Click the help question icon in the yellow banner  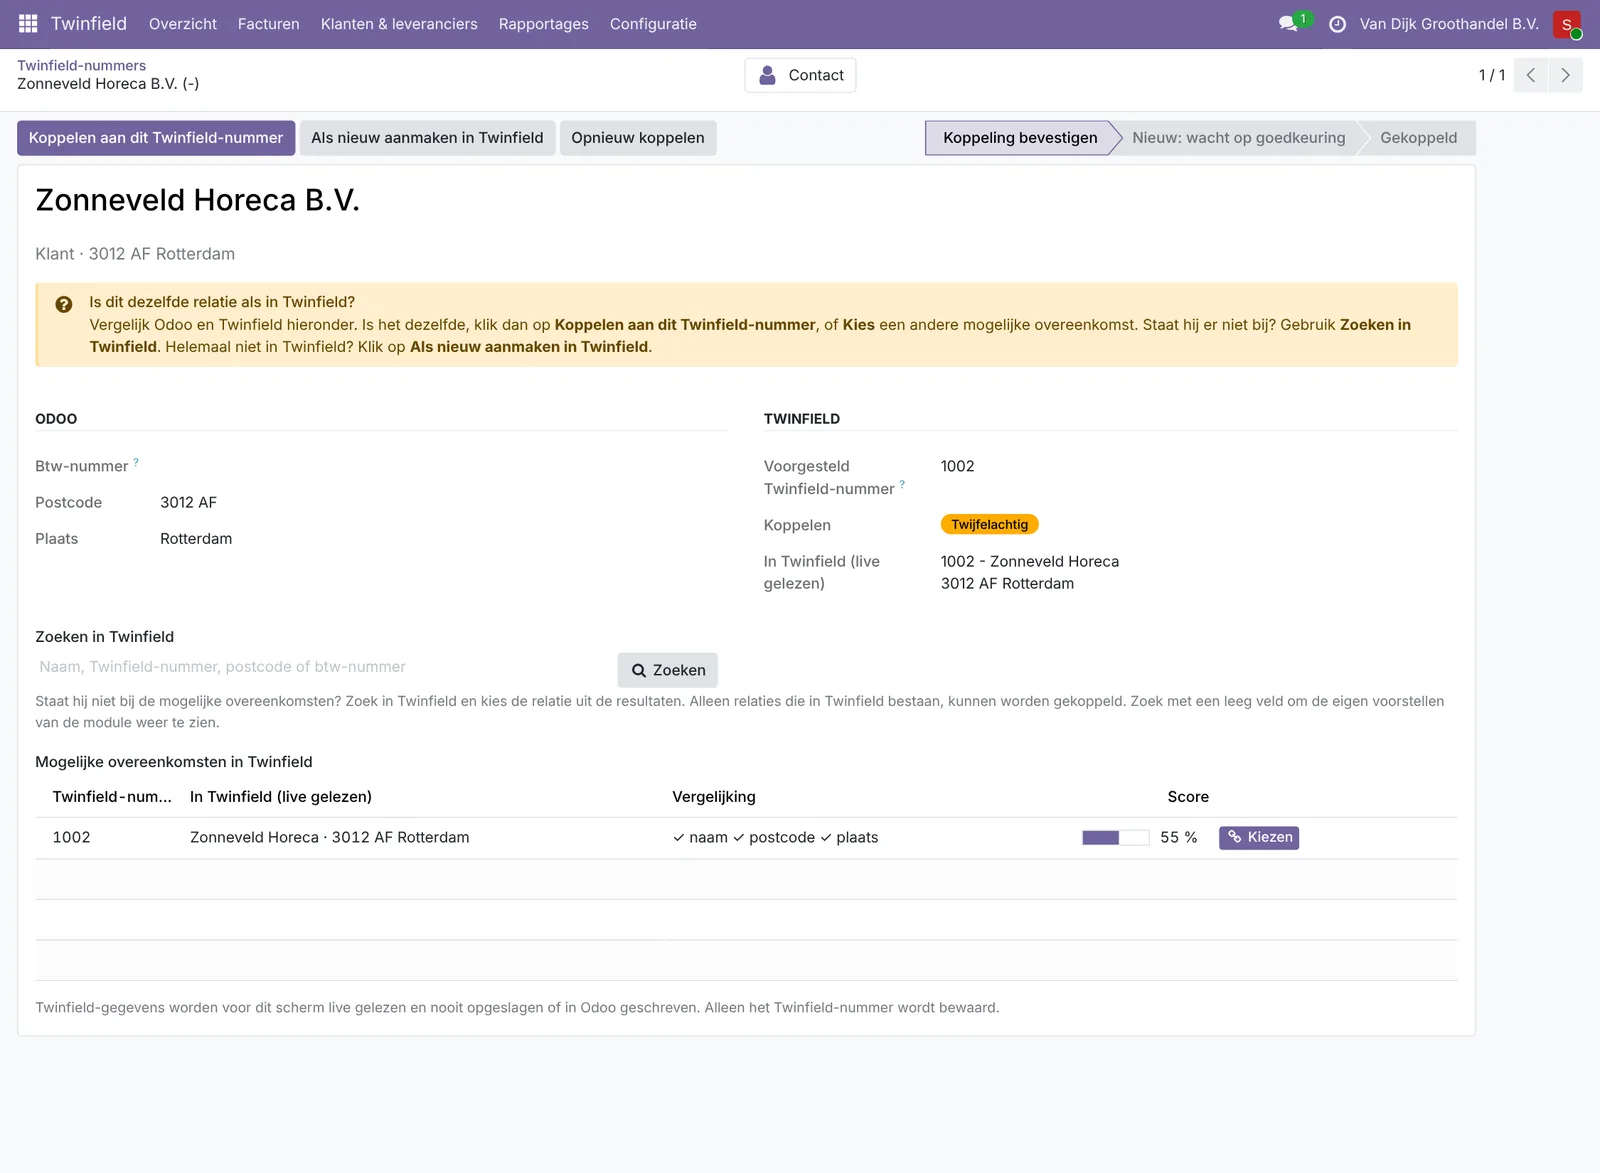point(64,305)
